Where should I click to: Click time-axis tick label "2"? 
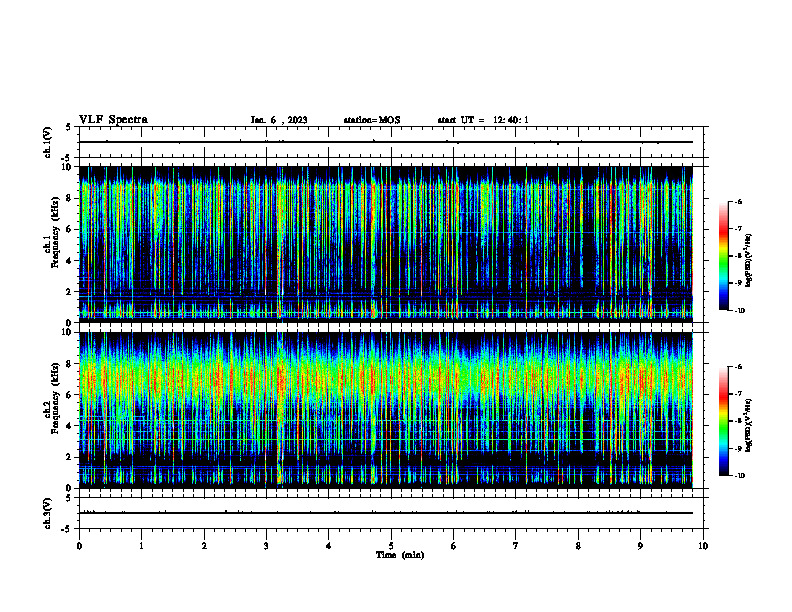[204, 546]
